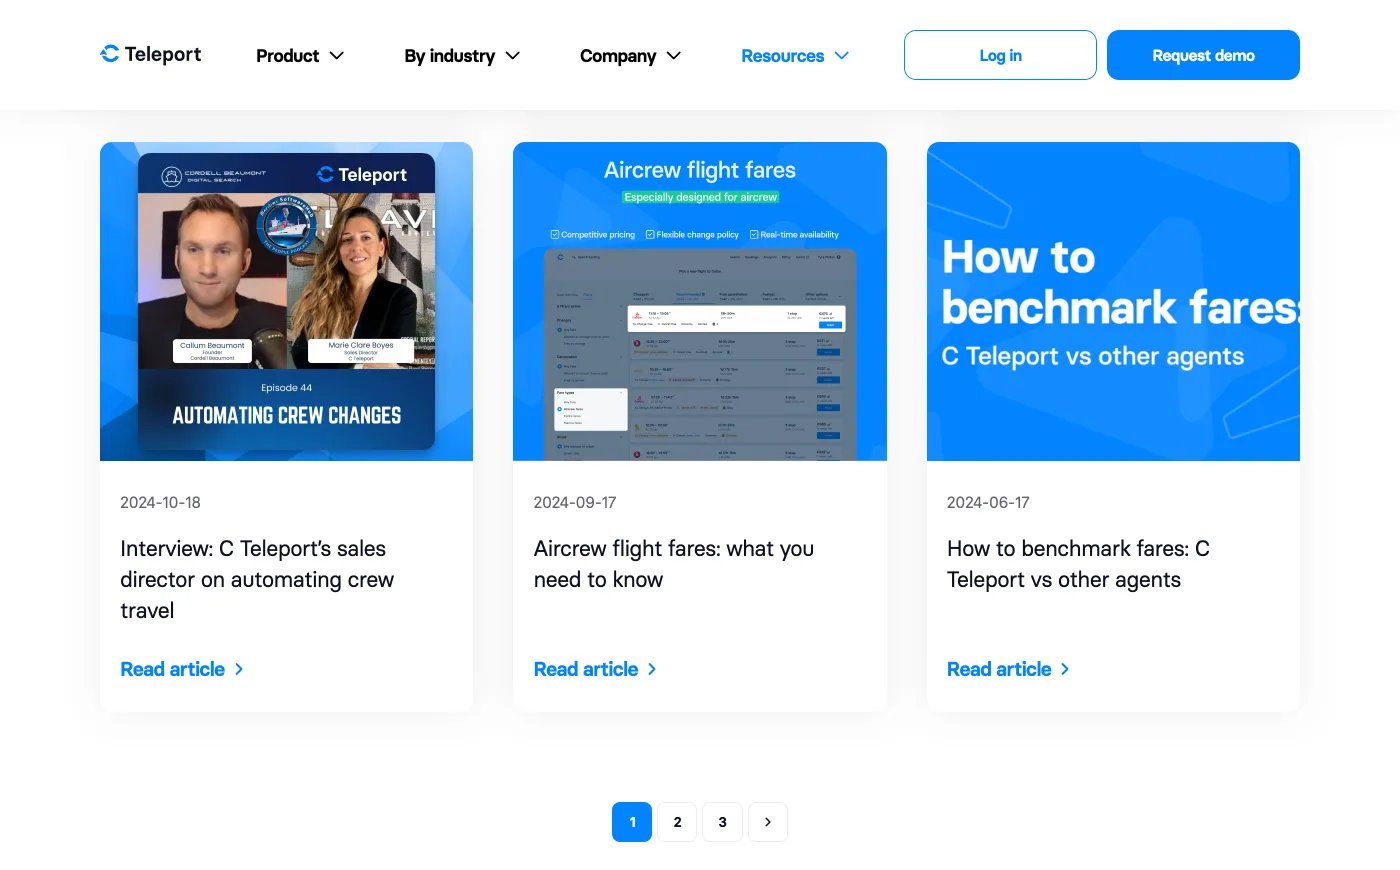Open the Resources dropdown chevron
The height and width of the screenshot is (870, 1400).
pyautogui.click(x=842, y=56)
